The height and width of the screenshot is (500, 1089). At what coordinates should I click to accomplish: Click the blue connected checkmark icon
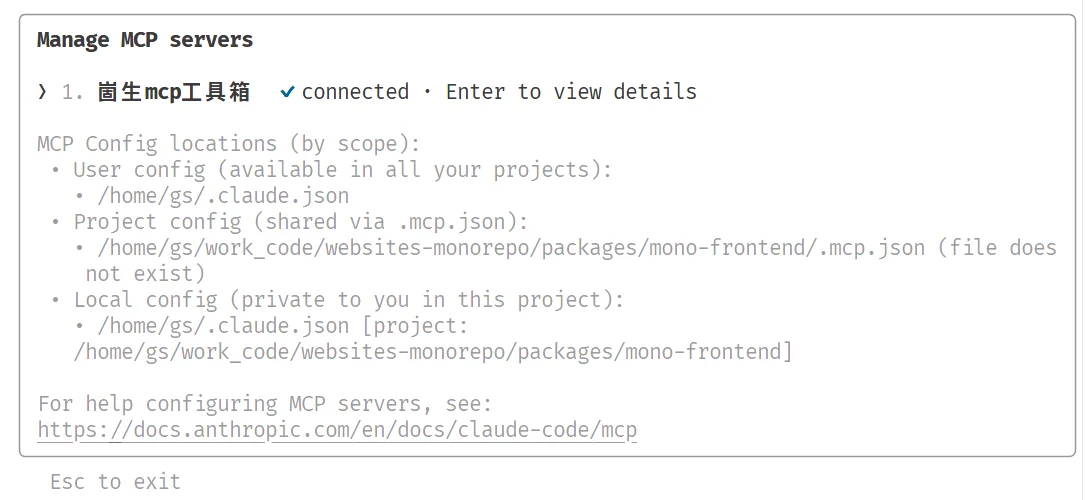point(287,92)
